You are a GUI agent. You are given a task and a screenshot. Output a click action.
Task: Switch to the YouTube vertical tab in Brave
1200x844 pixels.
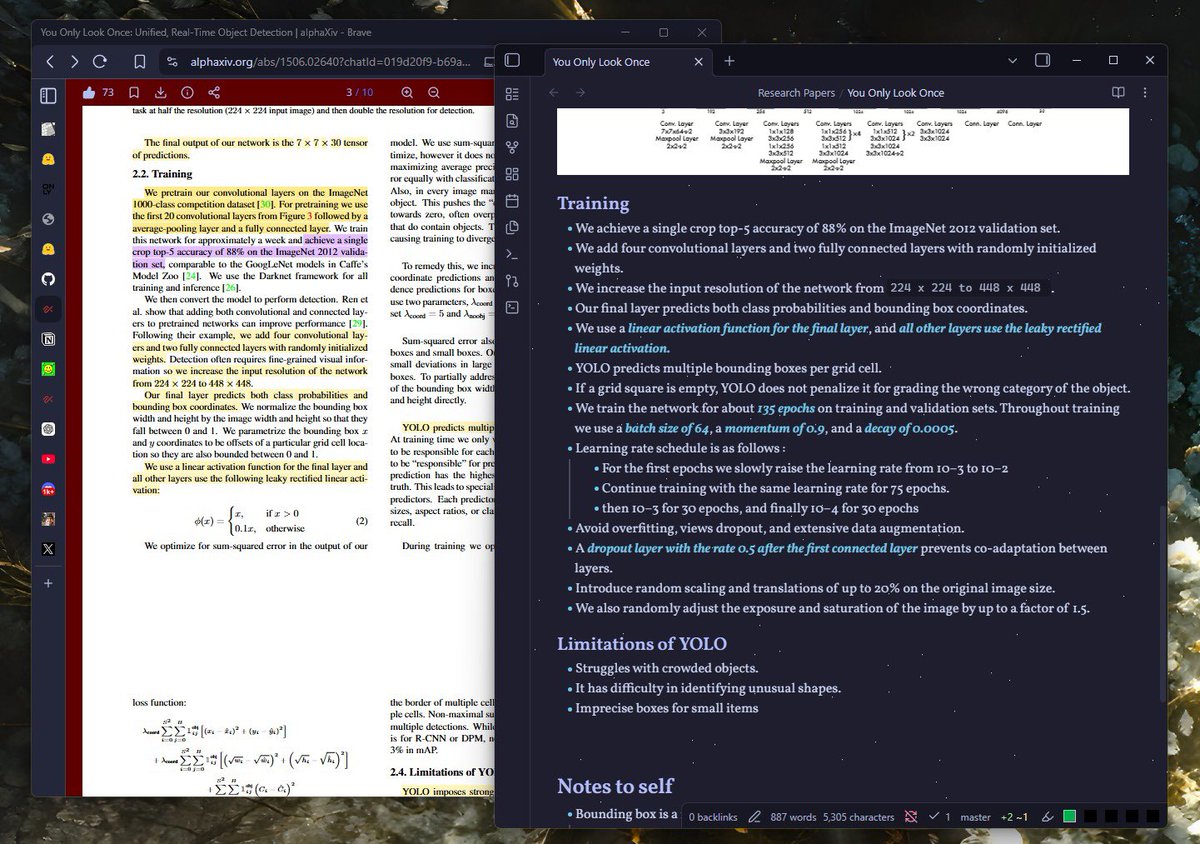coord(48,459)
